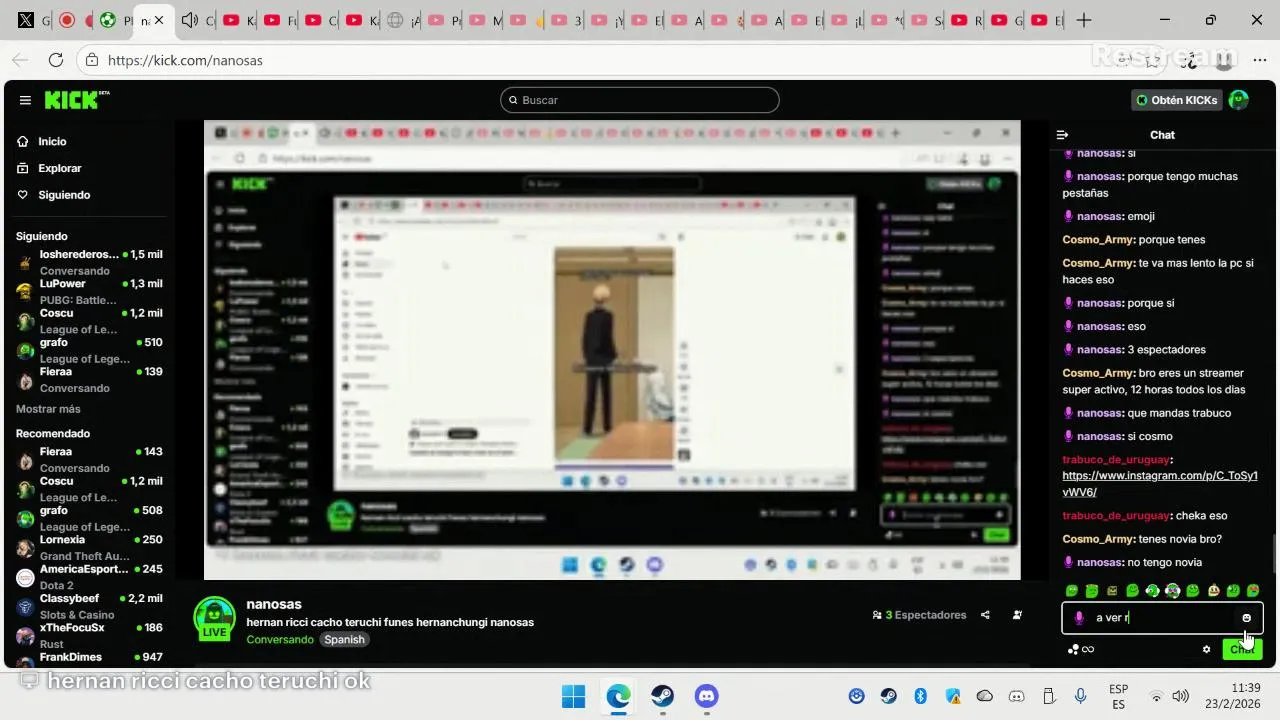The width and height of the screenshot is (1280, 720).
Task: Open Windows Start menu
Action: pos(574,696)
